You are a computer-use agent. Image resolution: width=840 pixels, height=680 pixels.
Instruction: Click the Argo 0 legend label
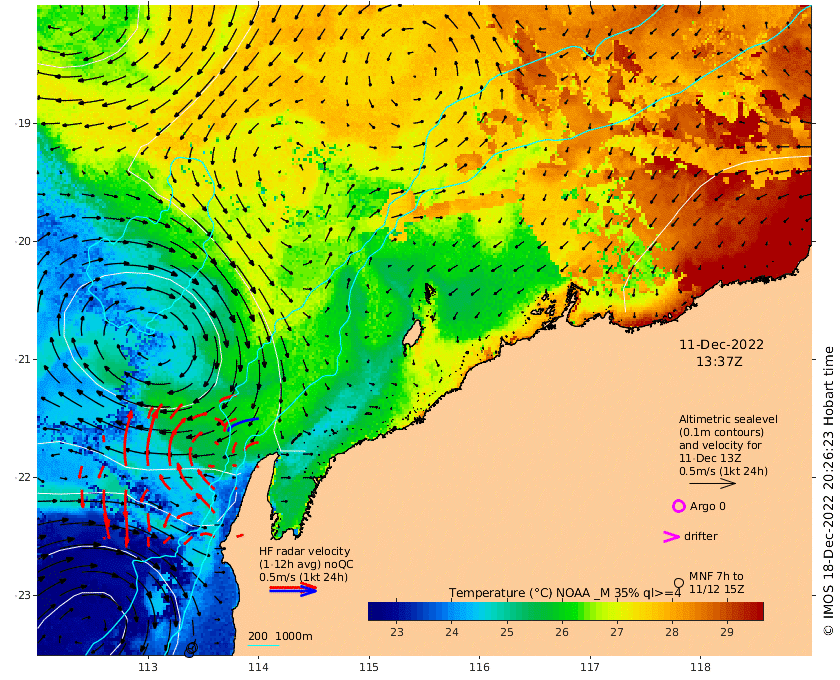707,506
